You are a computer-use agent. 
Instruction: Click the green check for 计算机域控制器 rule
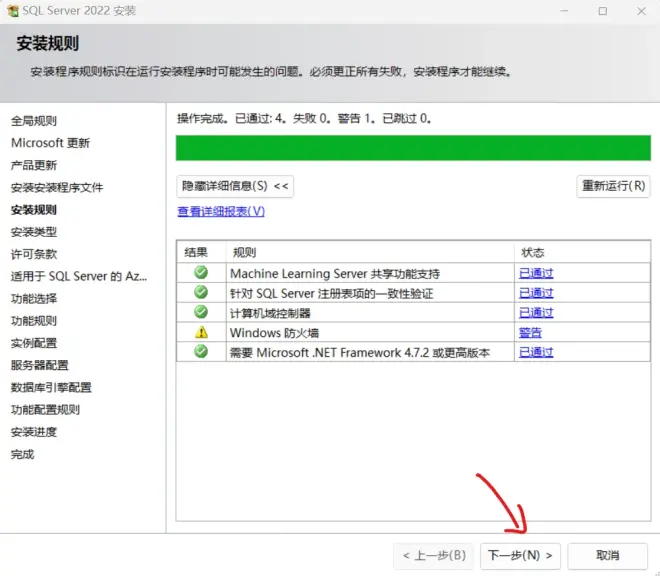pos(201,312)
